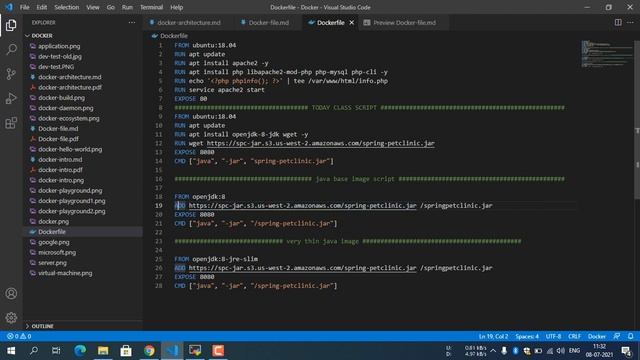The image size is (640, 360).
Task: Open the Terminal menu
Action: click(x=151, y=7)
